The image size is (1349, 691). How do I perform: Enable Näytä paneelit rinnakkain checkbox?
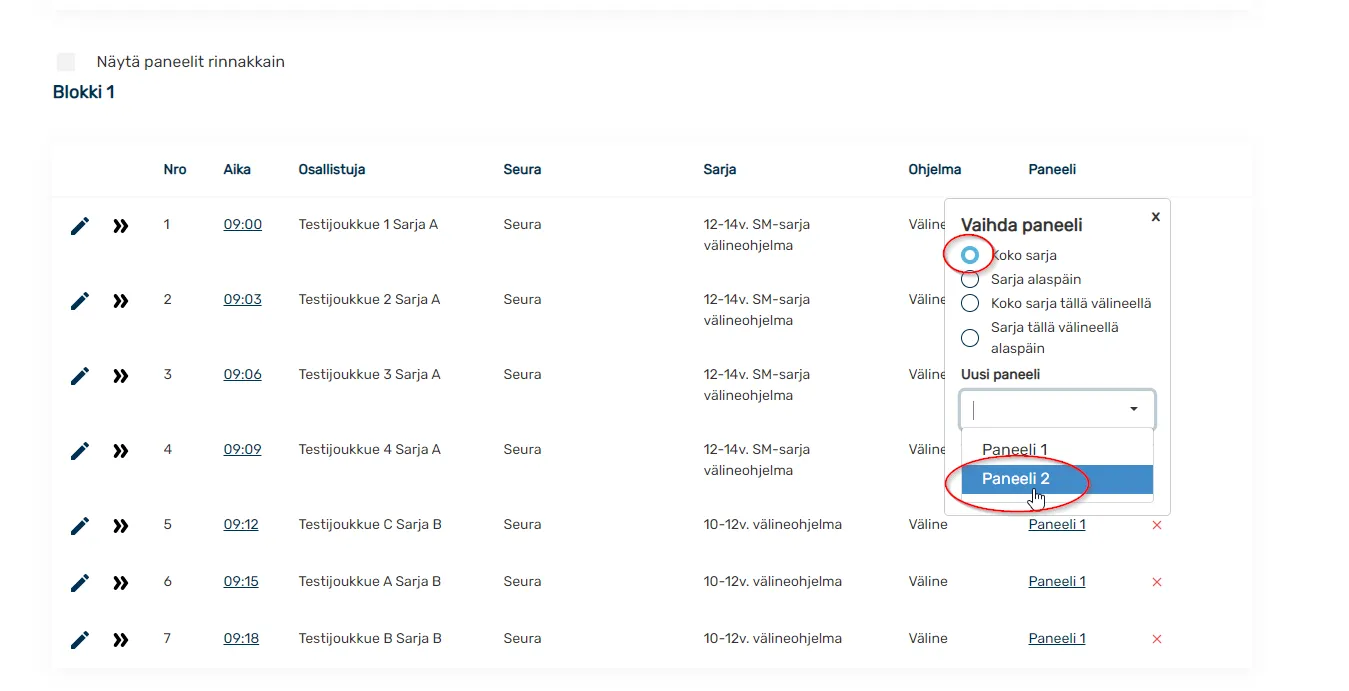coord(66,62)
